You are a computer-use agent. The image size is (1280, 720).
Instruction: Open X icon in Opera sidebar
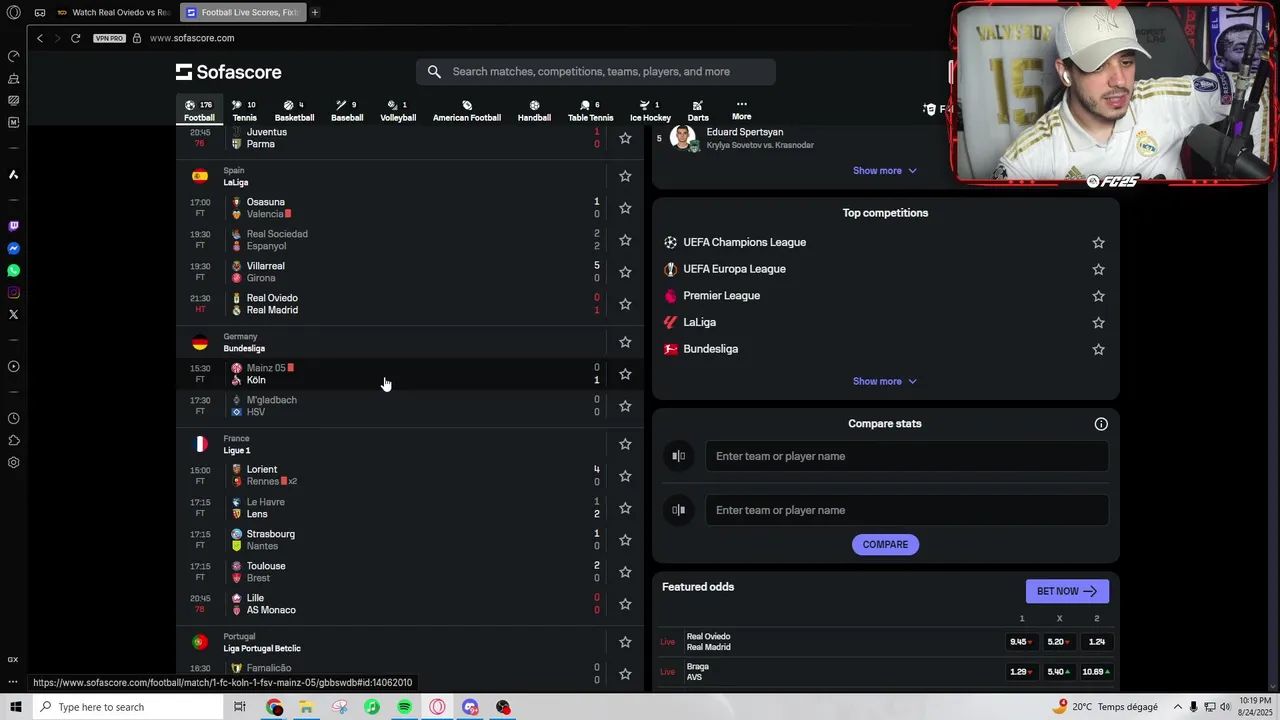(x=13, y=314)
